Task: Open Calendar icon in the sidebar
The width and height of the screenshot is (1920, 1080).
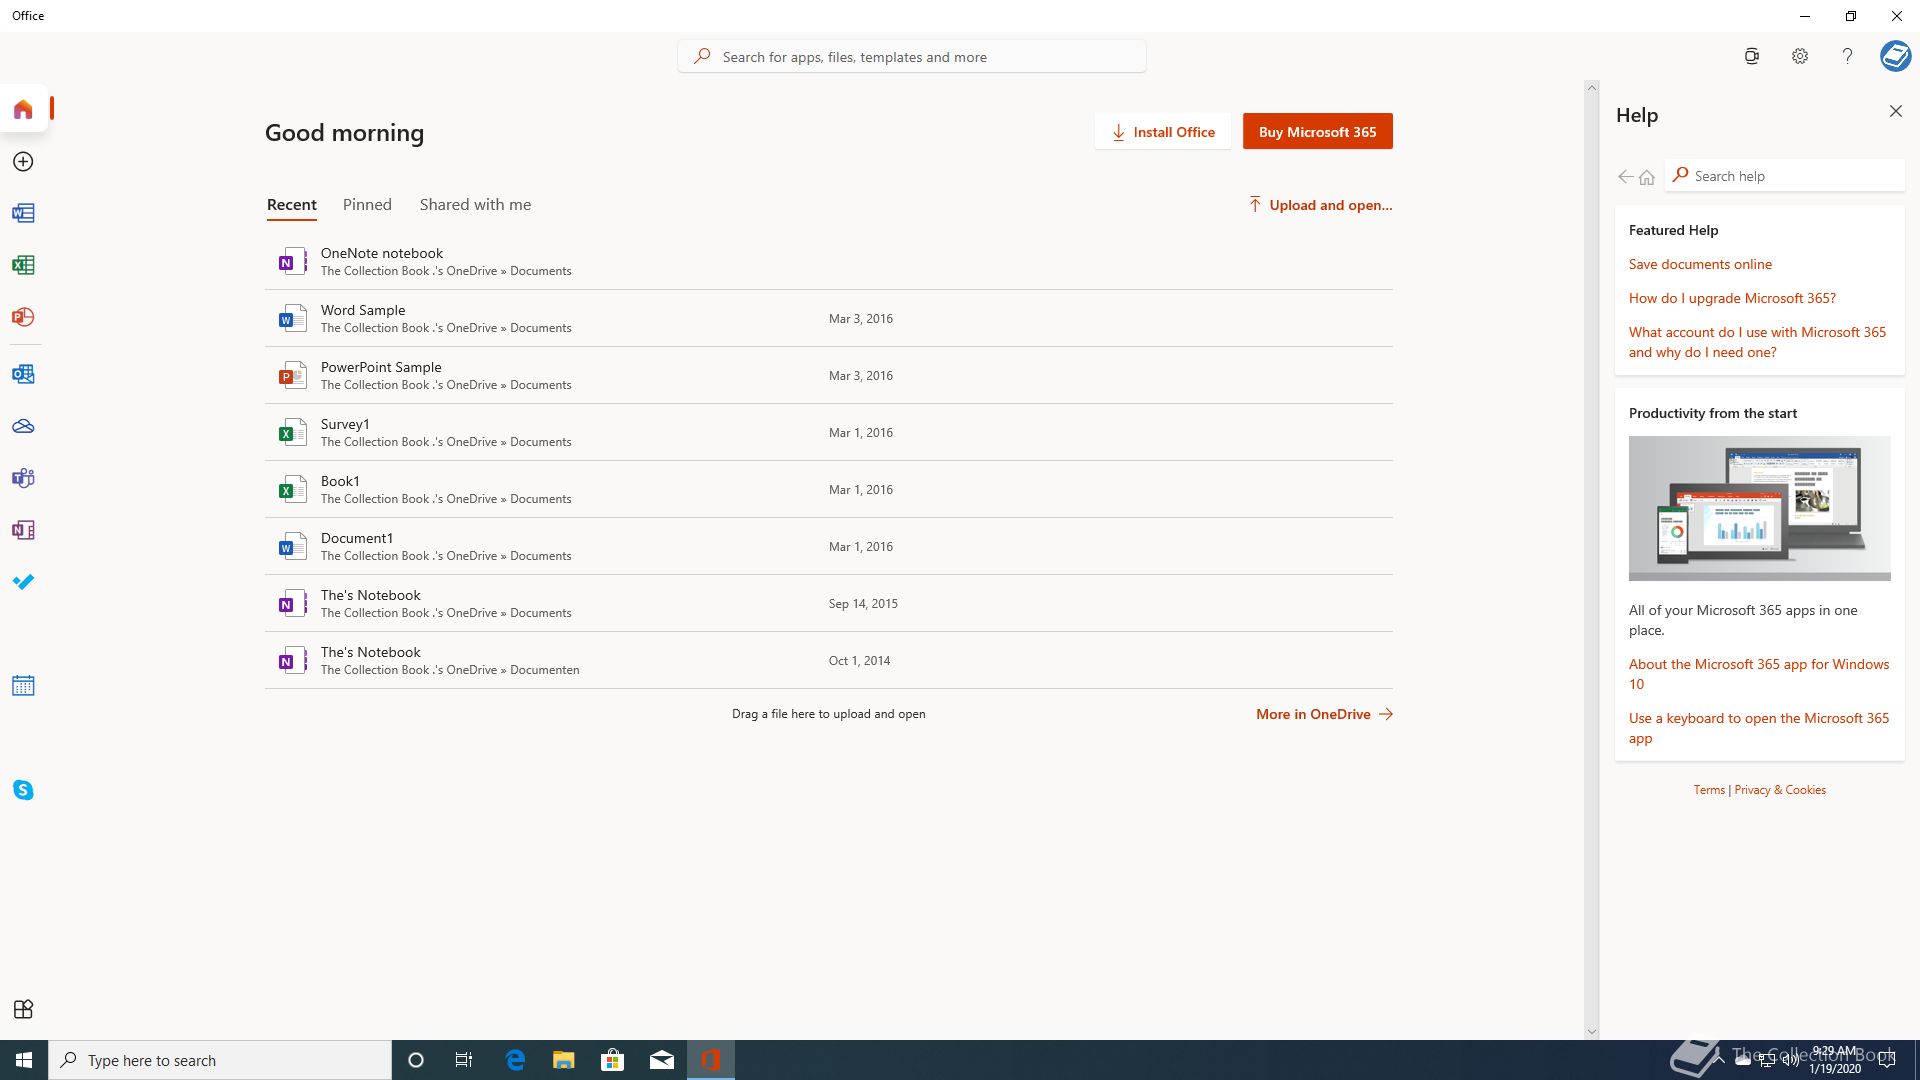Action: [23, 686]
